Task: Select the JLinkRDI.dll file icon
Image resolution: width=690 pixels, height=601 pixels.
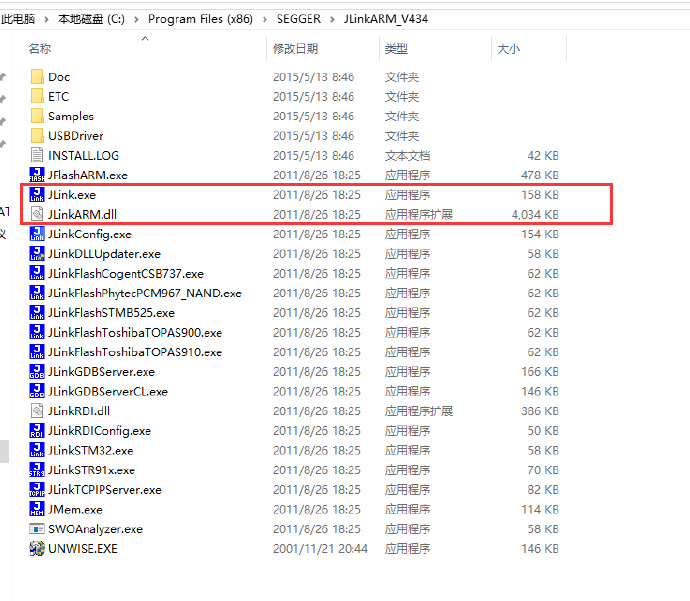Action: tap(37, 411)
